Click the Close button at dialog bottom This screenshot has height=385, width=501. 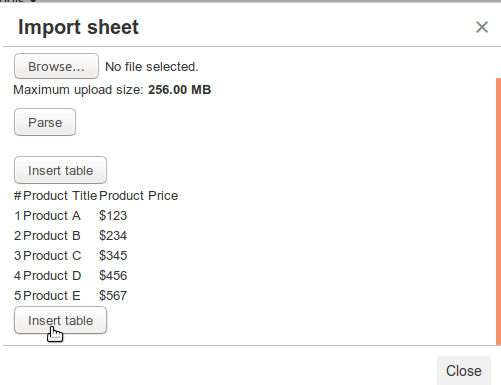(x=464, y=371)
